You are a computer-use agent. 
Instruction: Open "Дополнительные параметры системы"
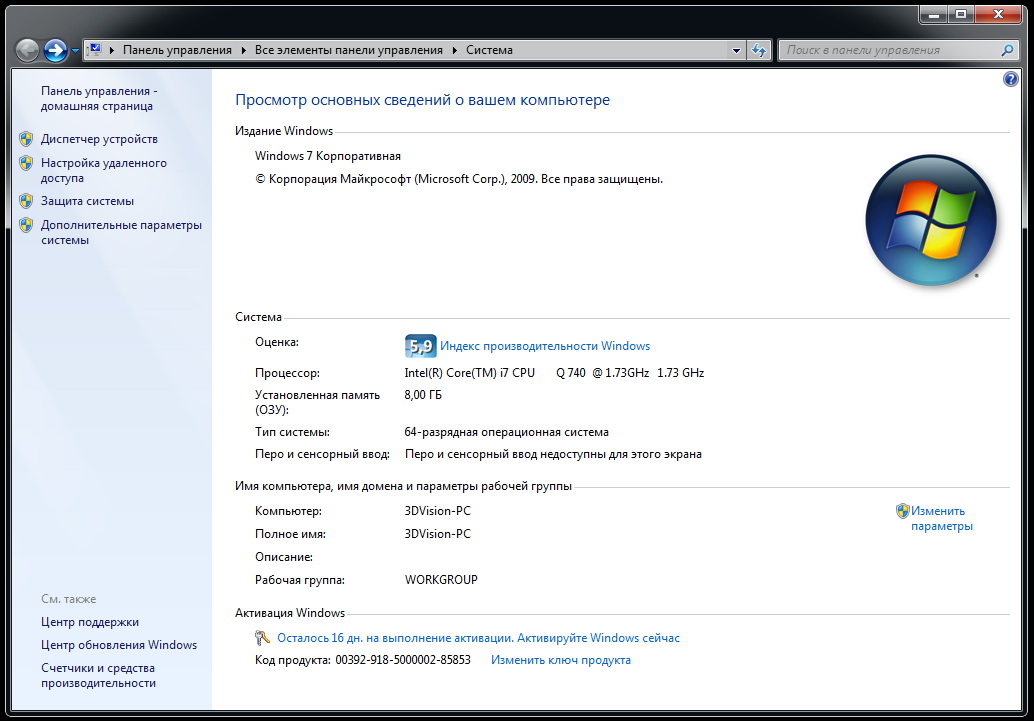tap(121, 232)
